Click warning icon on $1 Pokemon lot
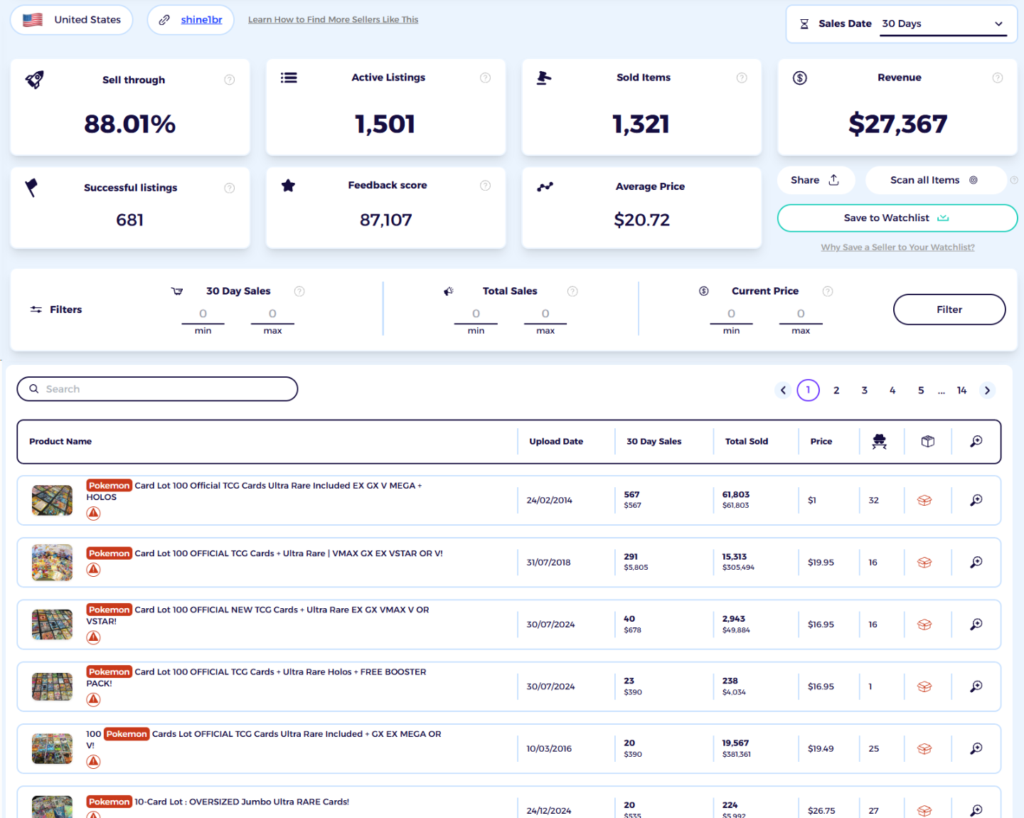 93,513
